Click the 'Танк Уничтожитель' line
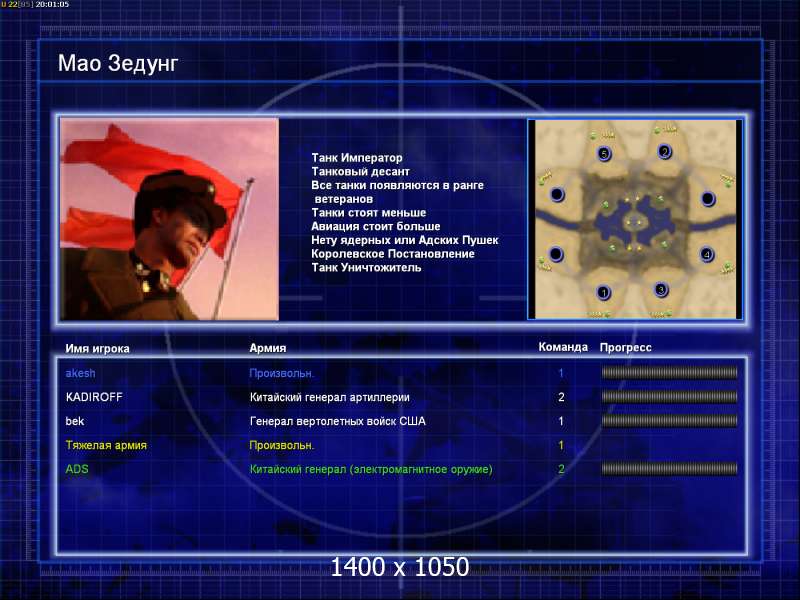The width and height of the screenshot is (800, 600). click(366, 267)
